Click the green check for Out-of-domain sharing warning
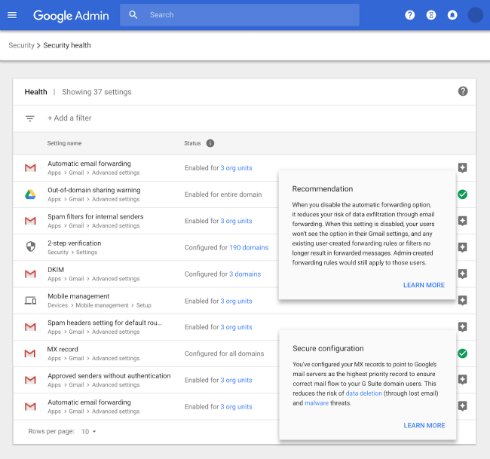The height and width of the screenshot is (459, 490). click(462, 194)
